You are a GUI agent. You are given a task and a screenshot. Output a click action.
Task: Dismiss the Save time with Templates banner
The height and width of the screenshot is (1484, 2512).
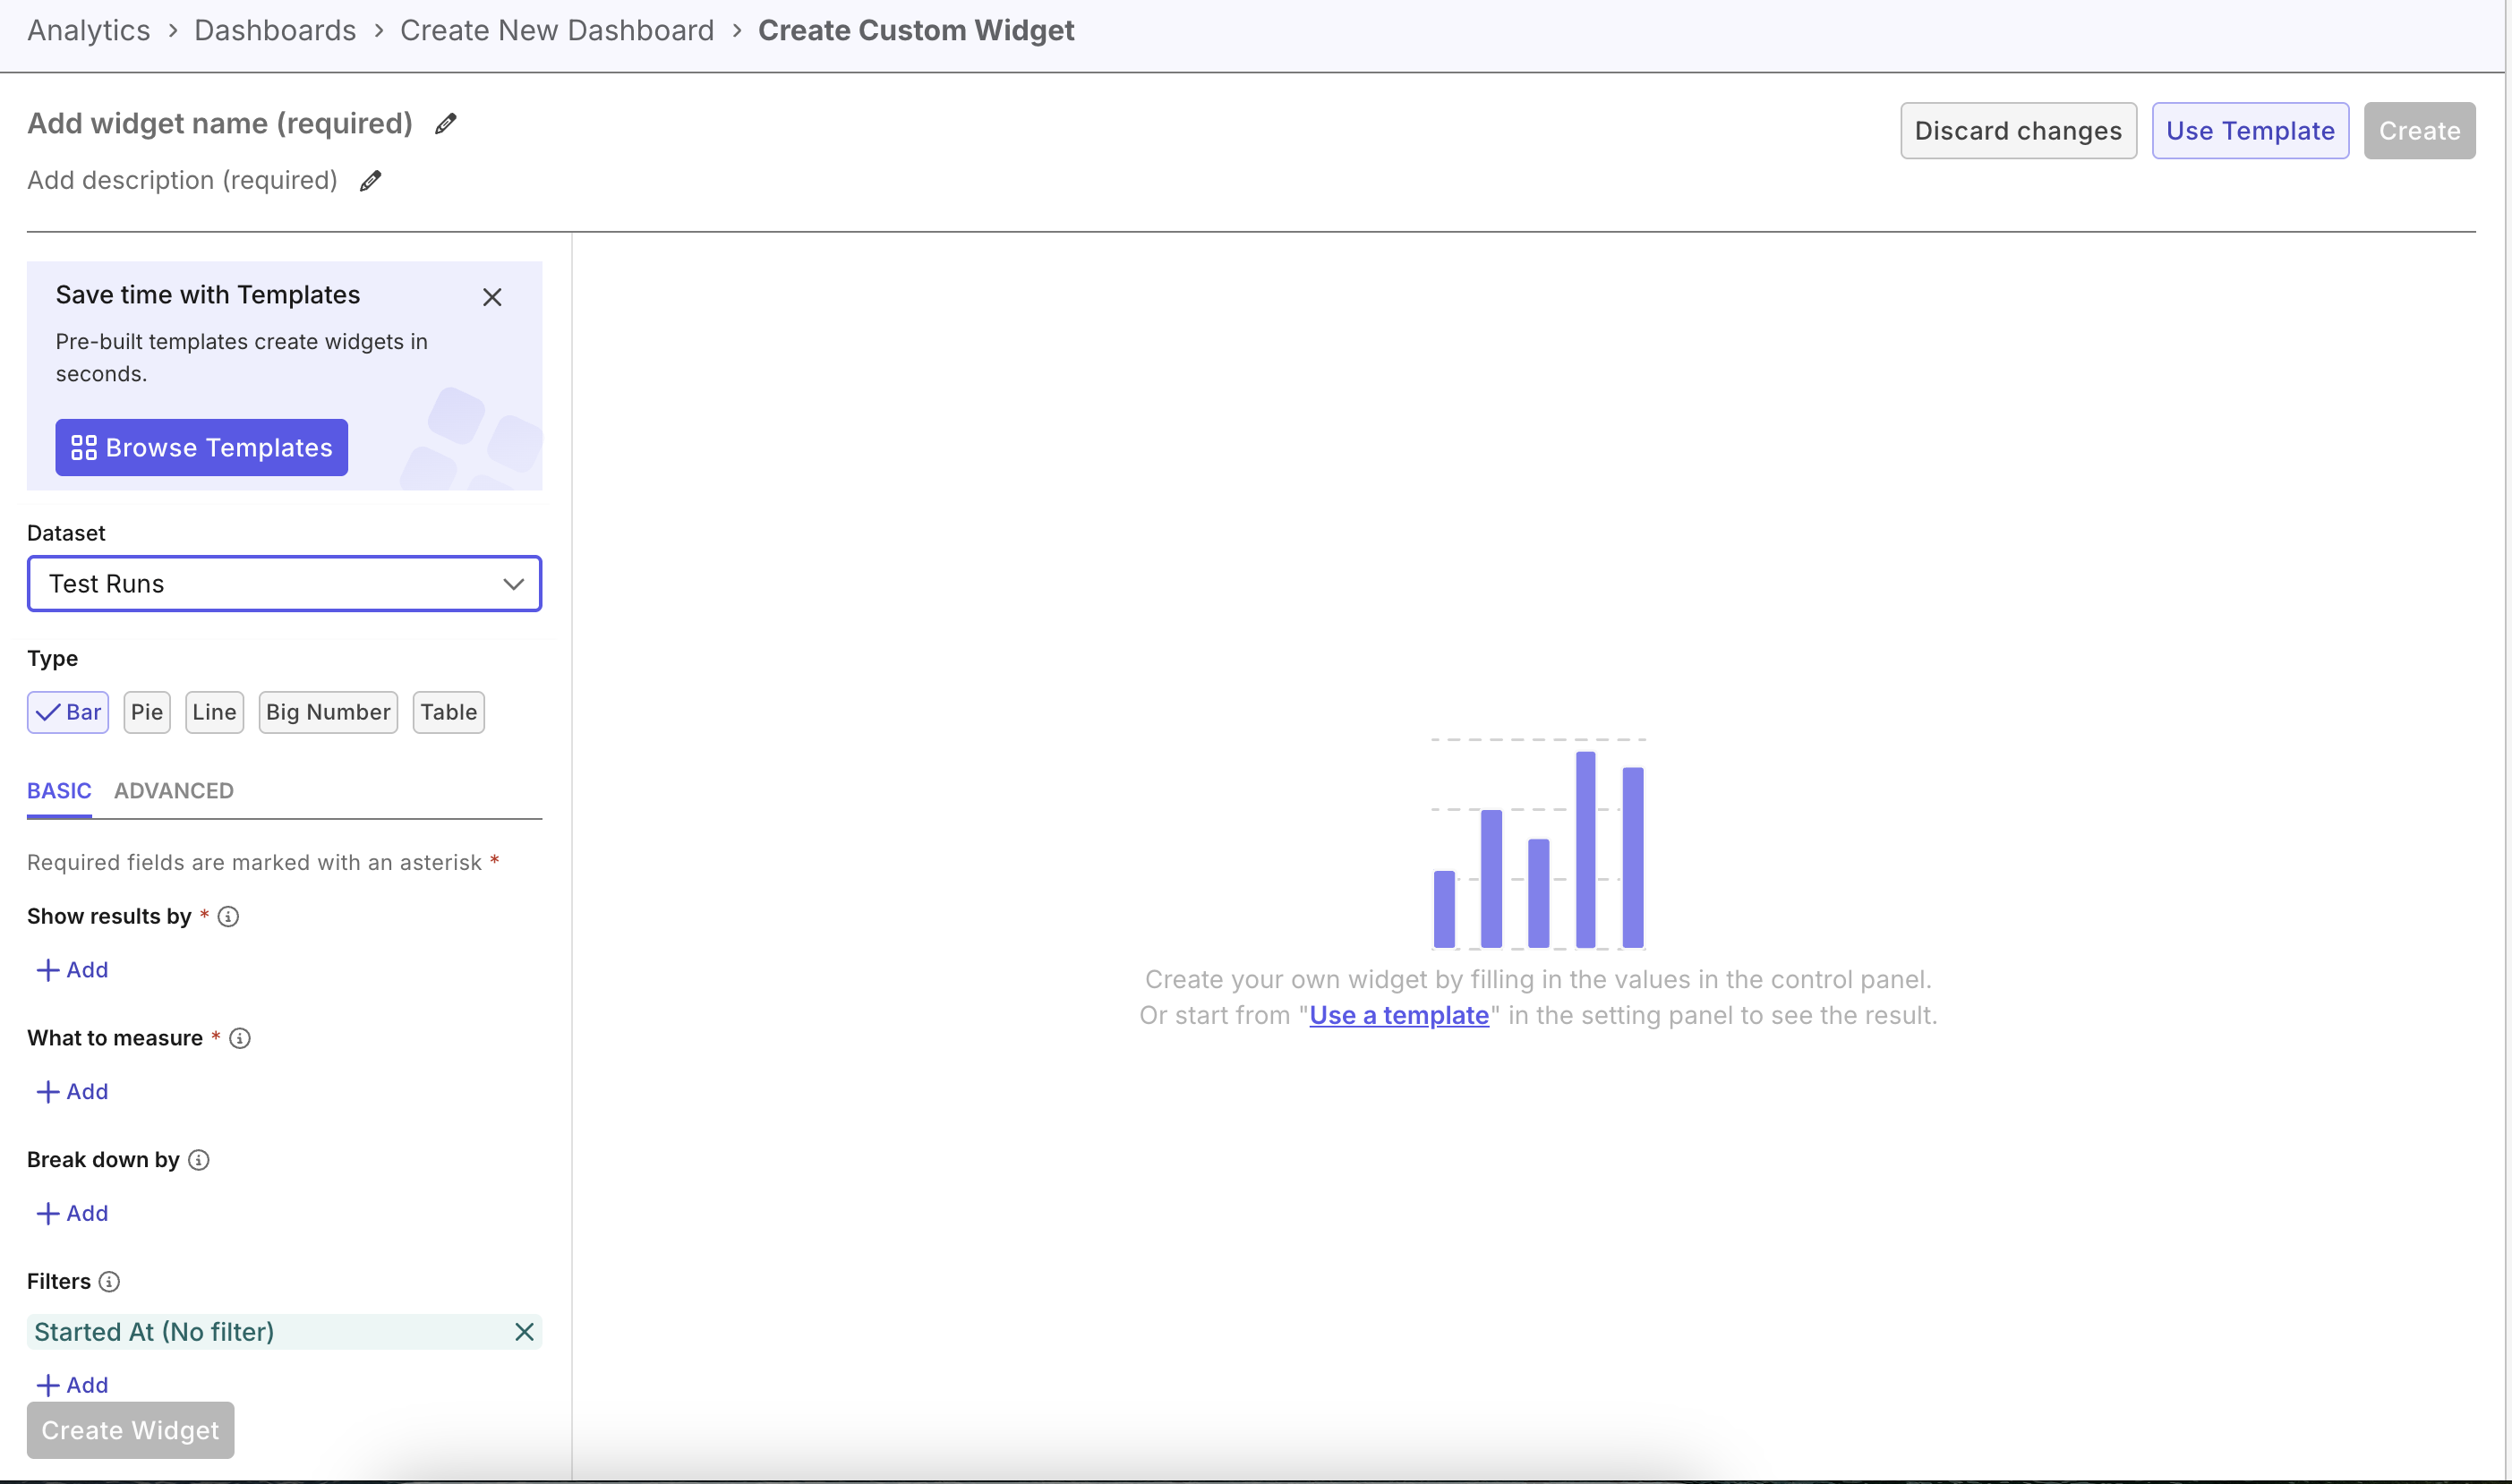tap(492, 297)
